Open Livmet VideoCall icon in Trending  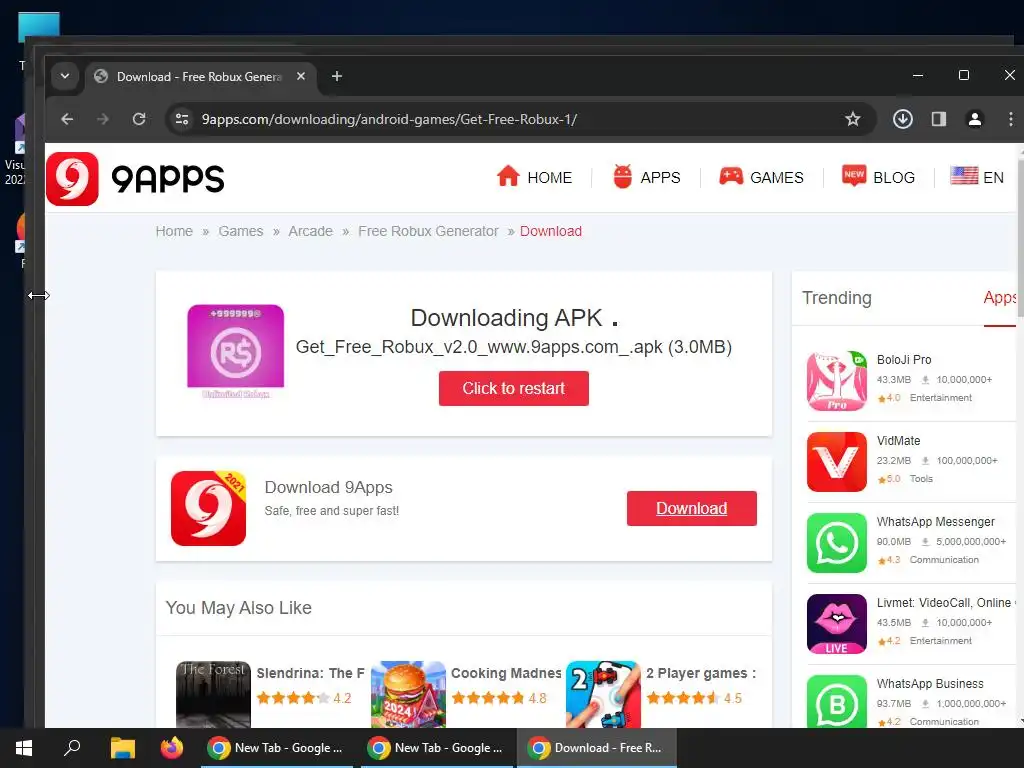coord(837,624)
